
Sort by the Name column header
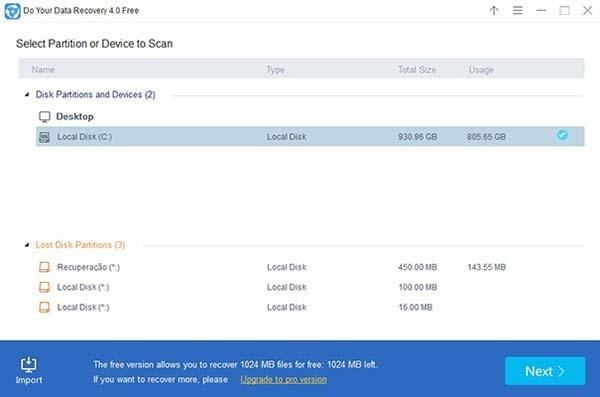43,70
